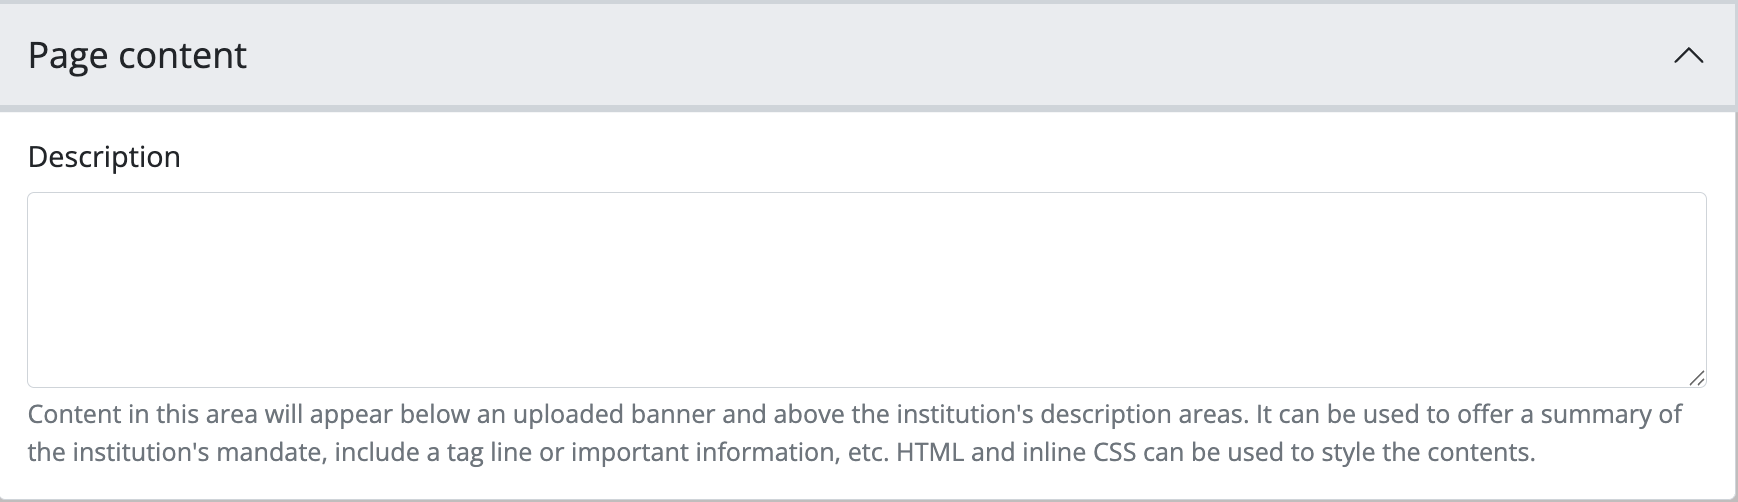1738x502 pixels.
Task: Click the word "content" in the section title
Action: point(182,56)
